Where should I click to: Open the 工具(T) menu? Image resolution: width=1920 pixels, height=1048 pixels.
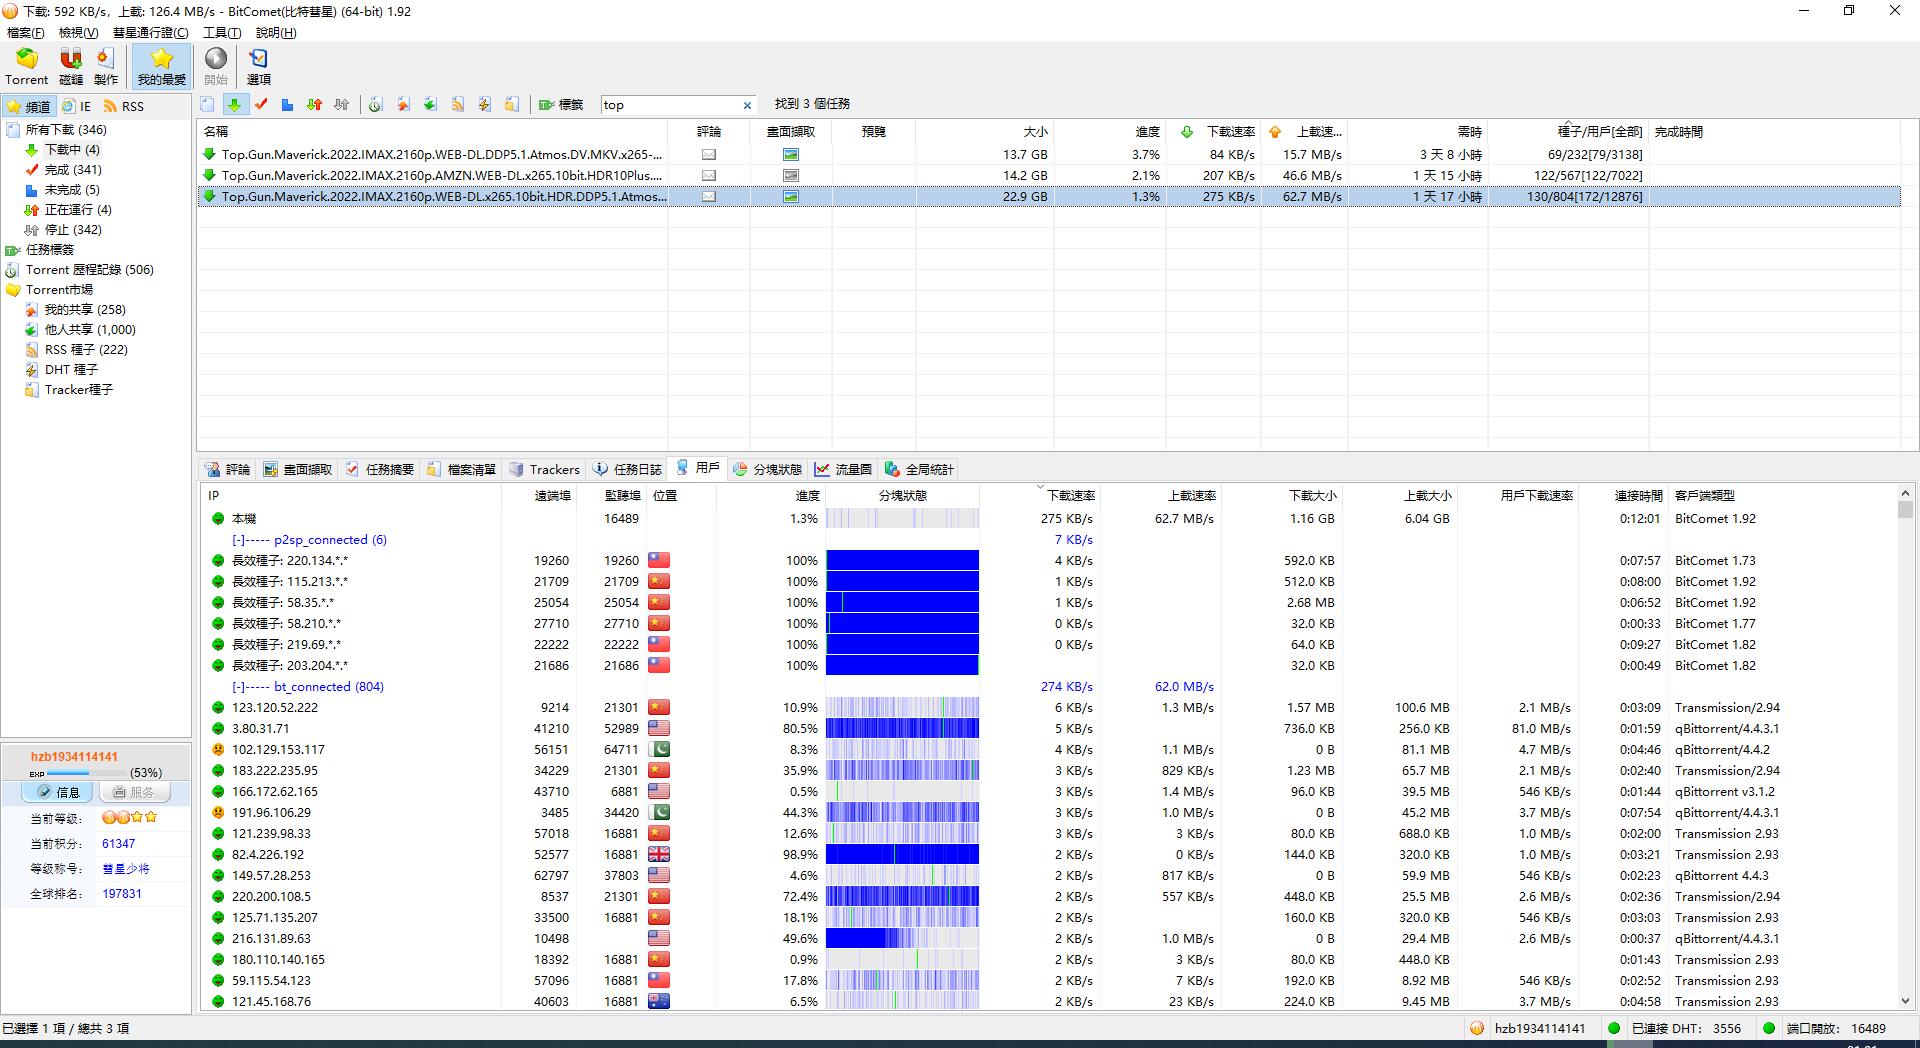[x=222, y=33]
